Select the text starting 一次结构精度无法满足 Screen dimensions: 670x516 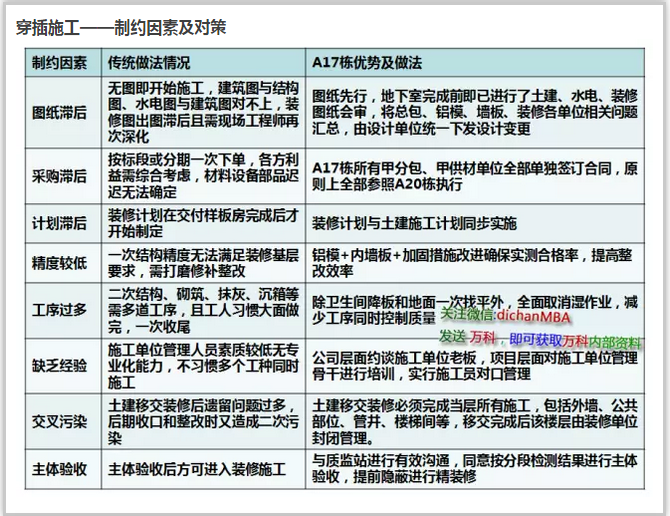pyautogui.click(x=203, y=263)
